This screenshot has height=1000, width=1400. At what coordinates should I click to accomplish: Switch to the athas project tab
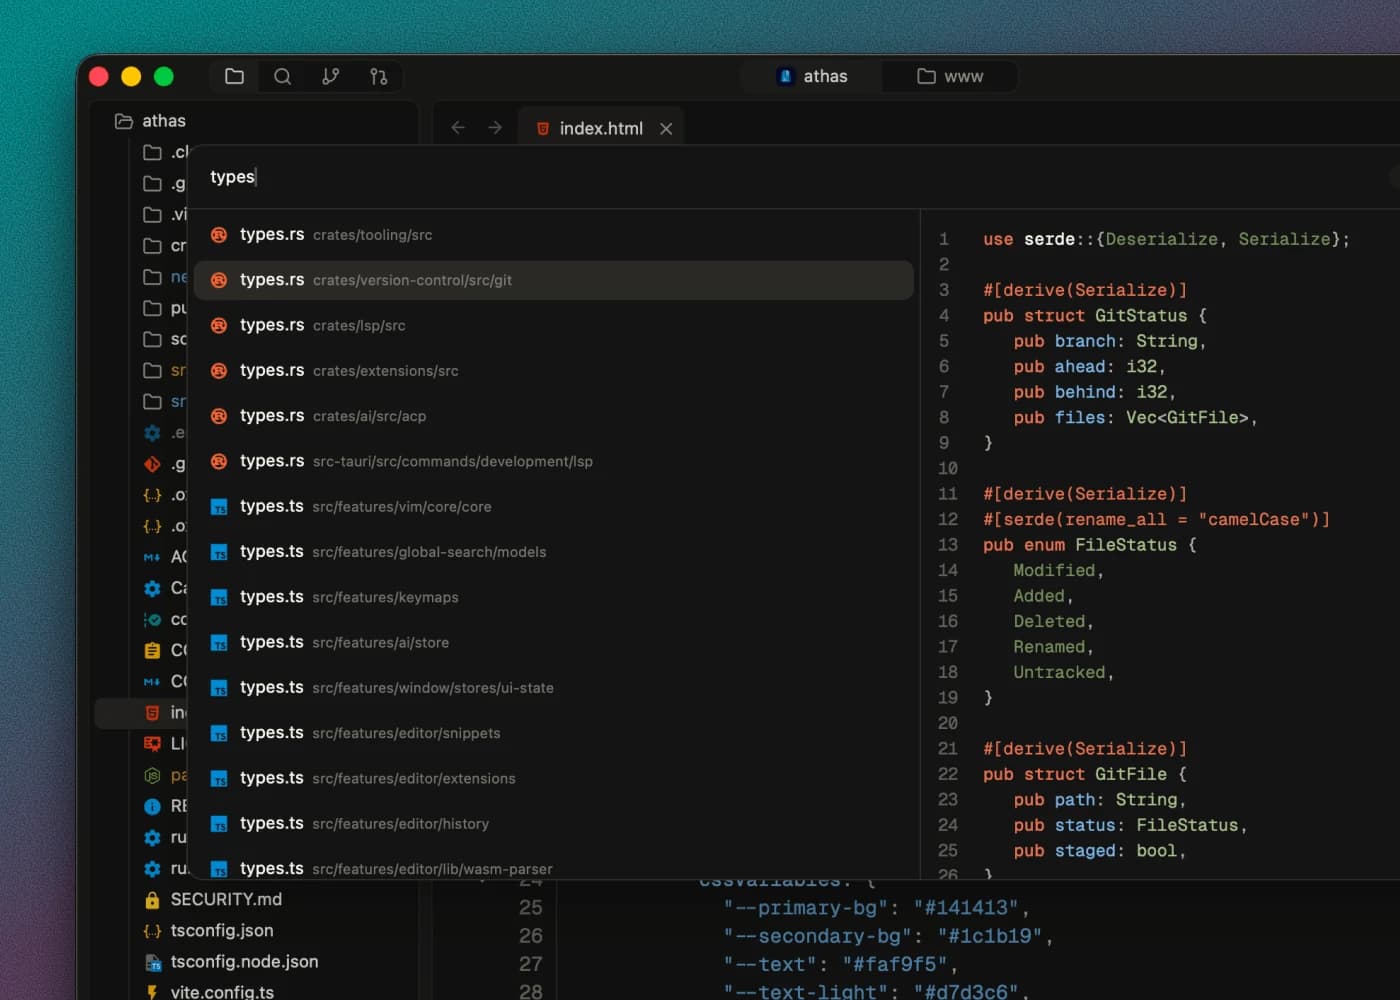(x=812, y=76)
